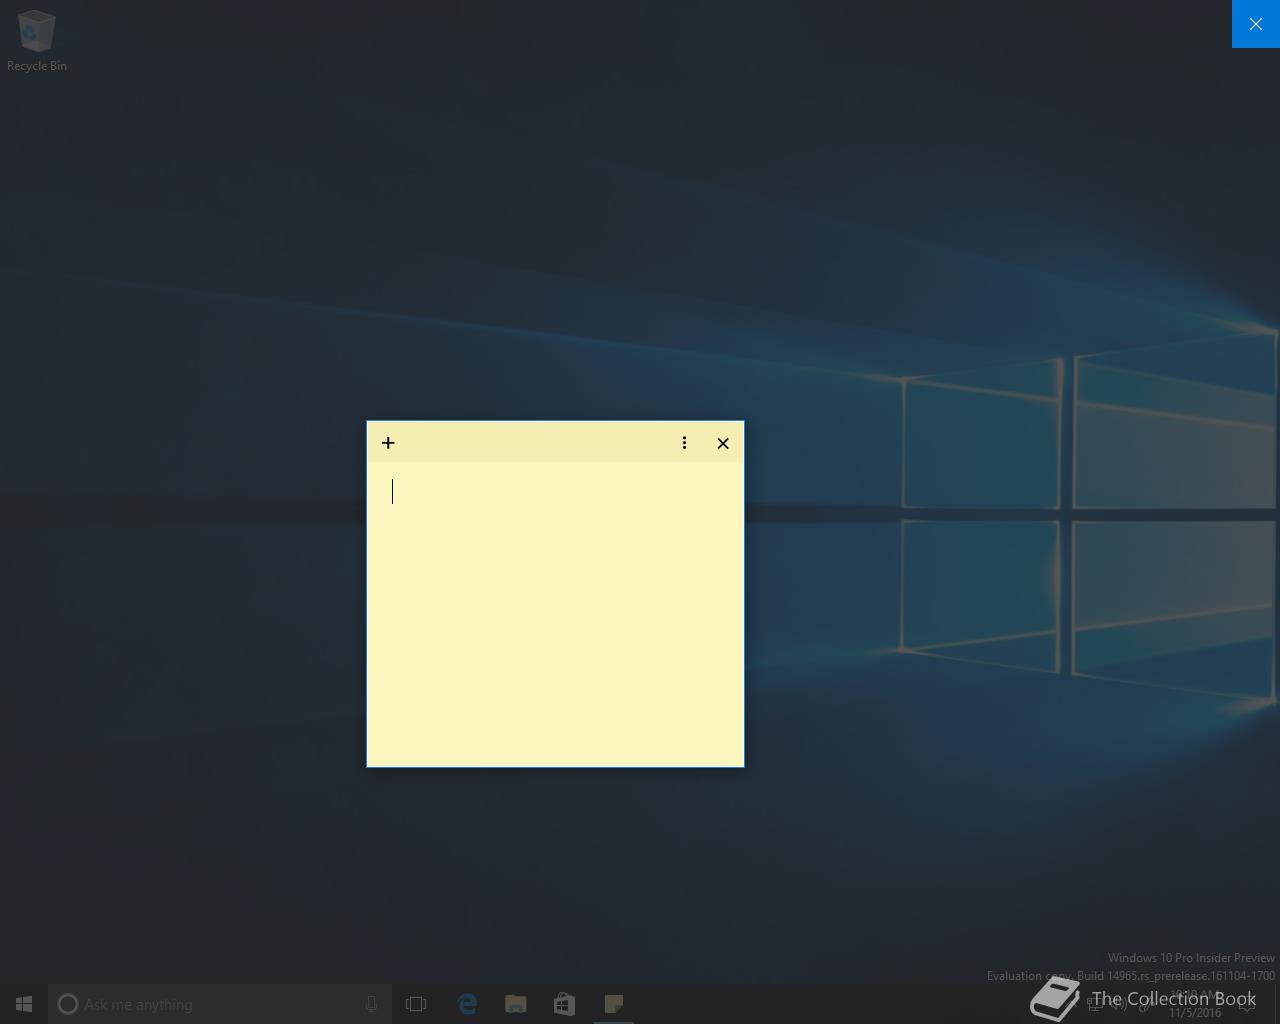Click the Cortana circle icon
Screen dimensions: 1280x1024
point(68,1004)
